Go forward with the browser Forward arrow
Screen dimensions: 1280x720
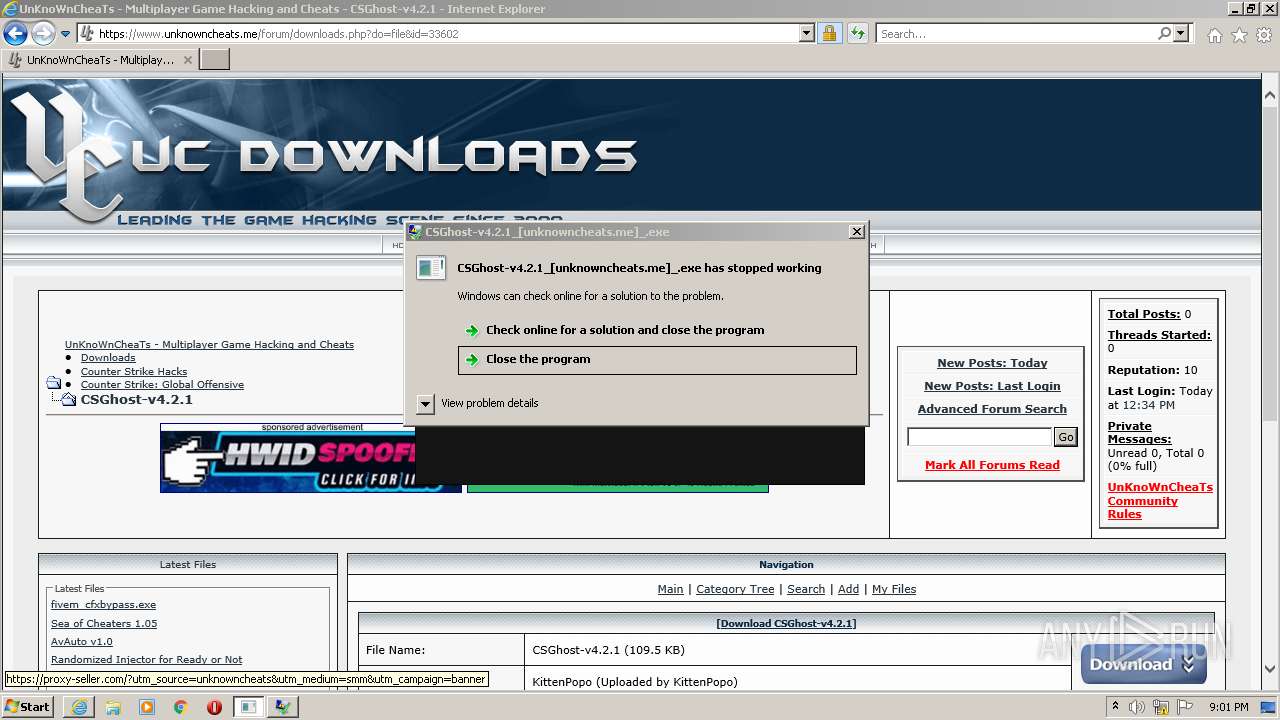click(x=43, y=34)
